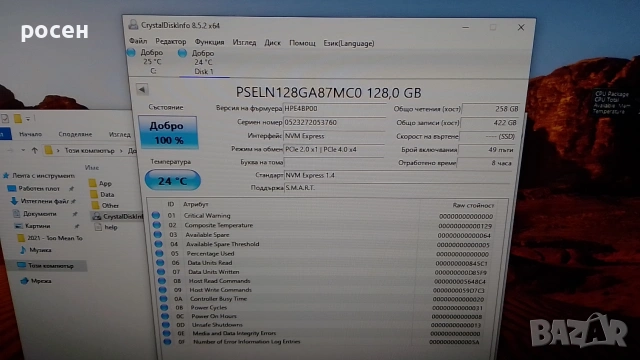The height and width of the screenshot is (360, 640).
Task: Click the NVM Express interface field
Action: point(334,136)
